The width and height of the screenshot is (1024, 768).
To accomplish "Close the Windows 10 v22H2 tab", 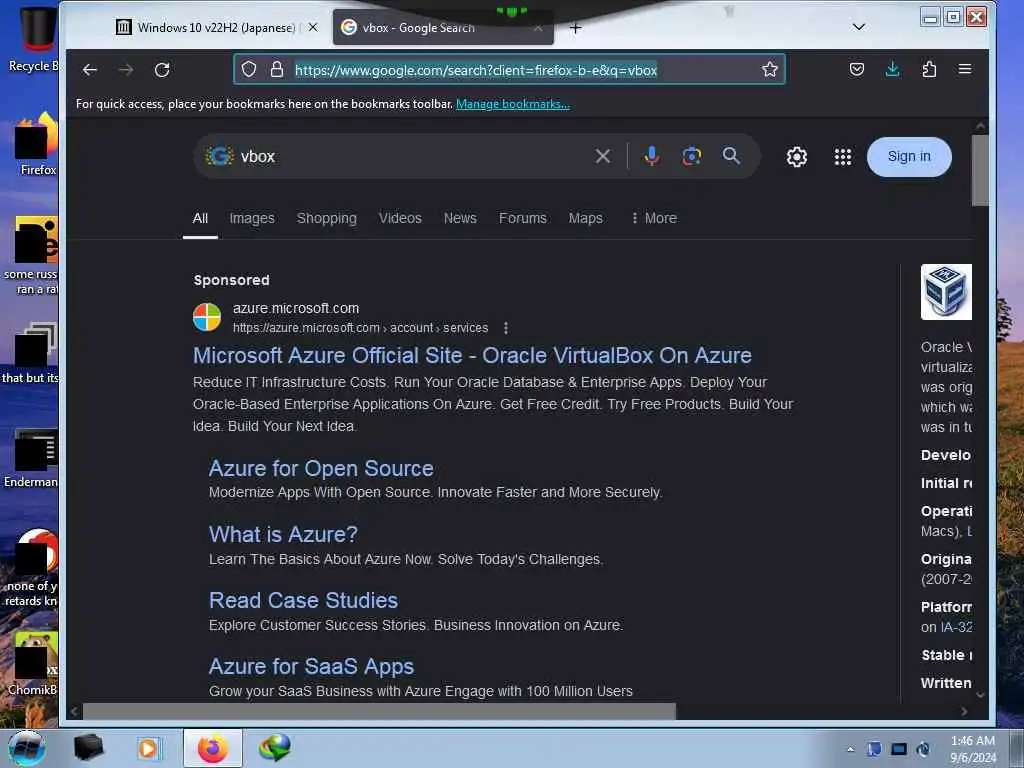I will tap(313, 27).
